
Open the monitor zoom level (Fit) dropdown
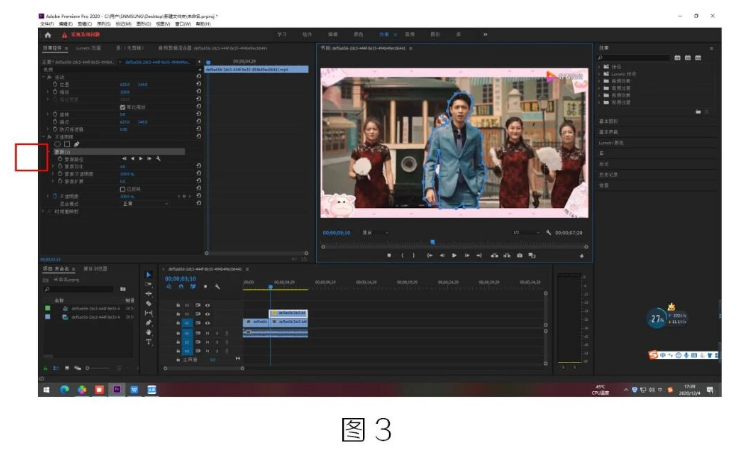[x=374, y=232]
